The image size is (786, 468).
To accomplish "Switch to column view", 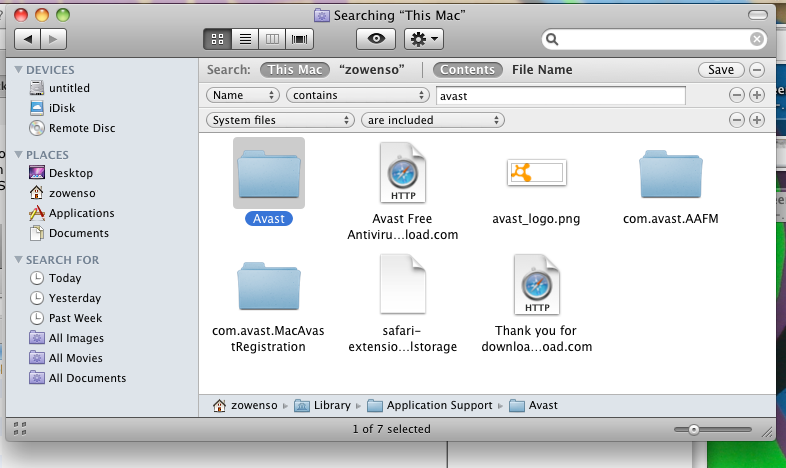I will click(272, 39).
